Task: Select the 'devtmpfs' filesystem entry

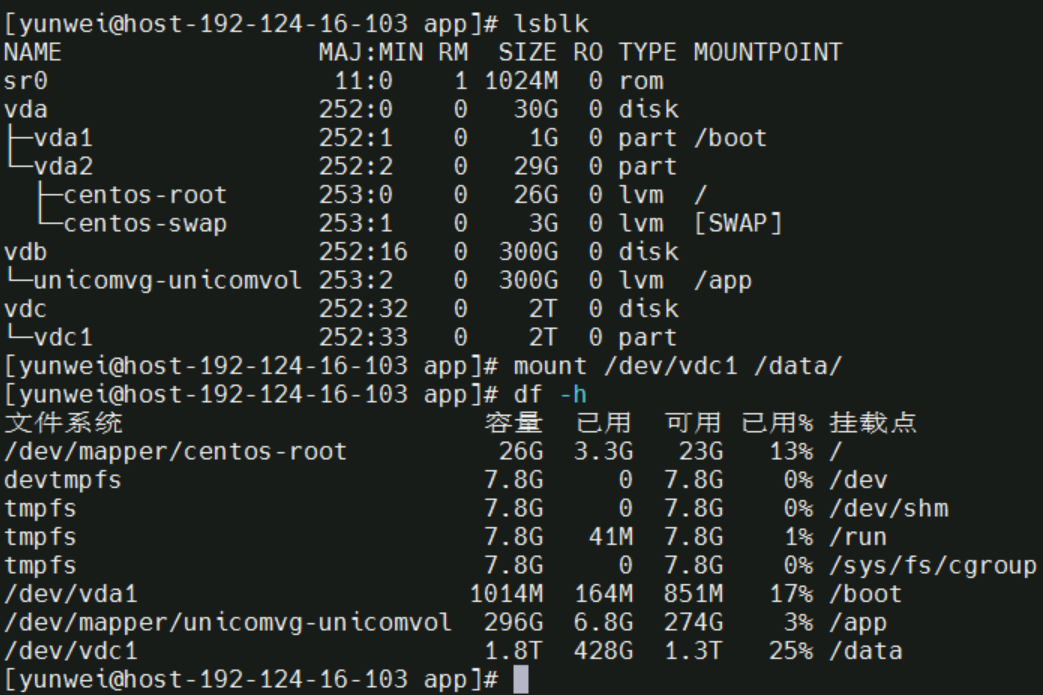Action: pyautogui.click(x=63, y=480)
